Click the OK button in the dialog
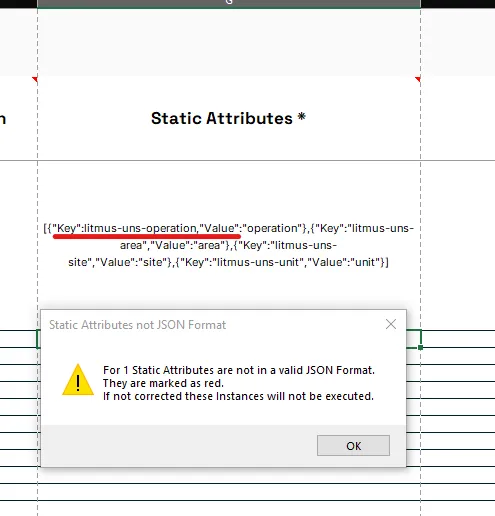Screen dimensions: 495x516 tap(353, 445)
